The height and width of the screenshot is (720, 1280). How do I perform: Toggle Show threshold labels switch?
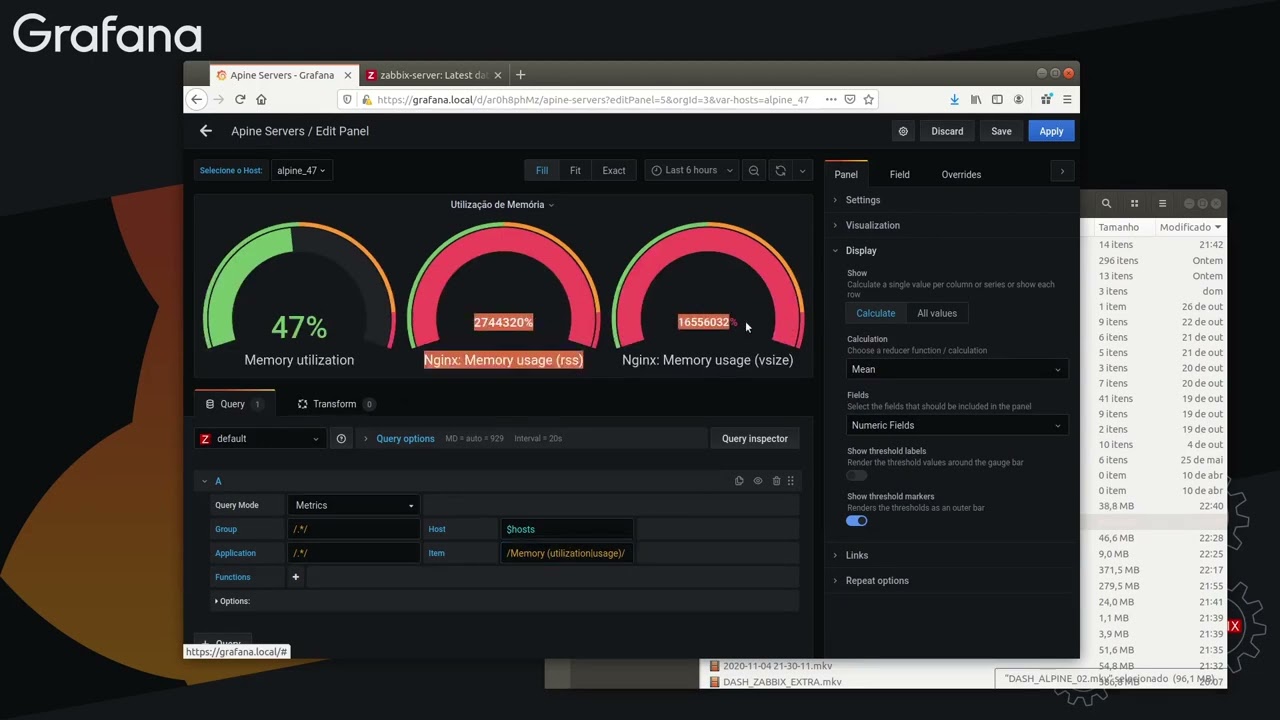click(x=857, y=475)
